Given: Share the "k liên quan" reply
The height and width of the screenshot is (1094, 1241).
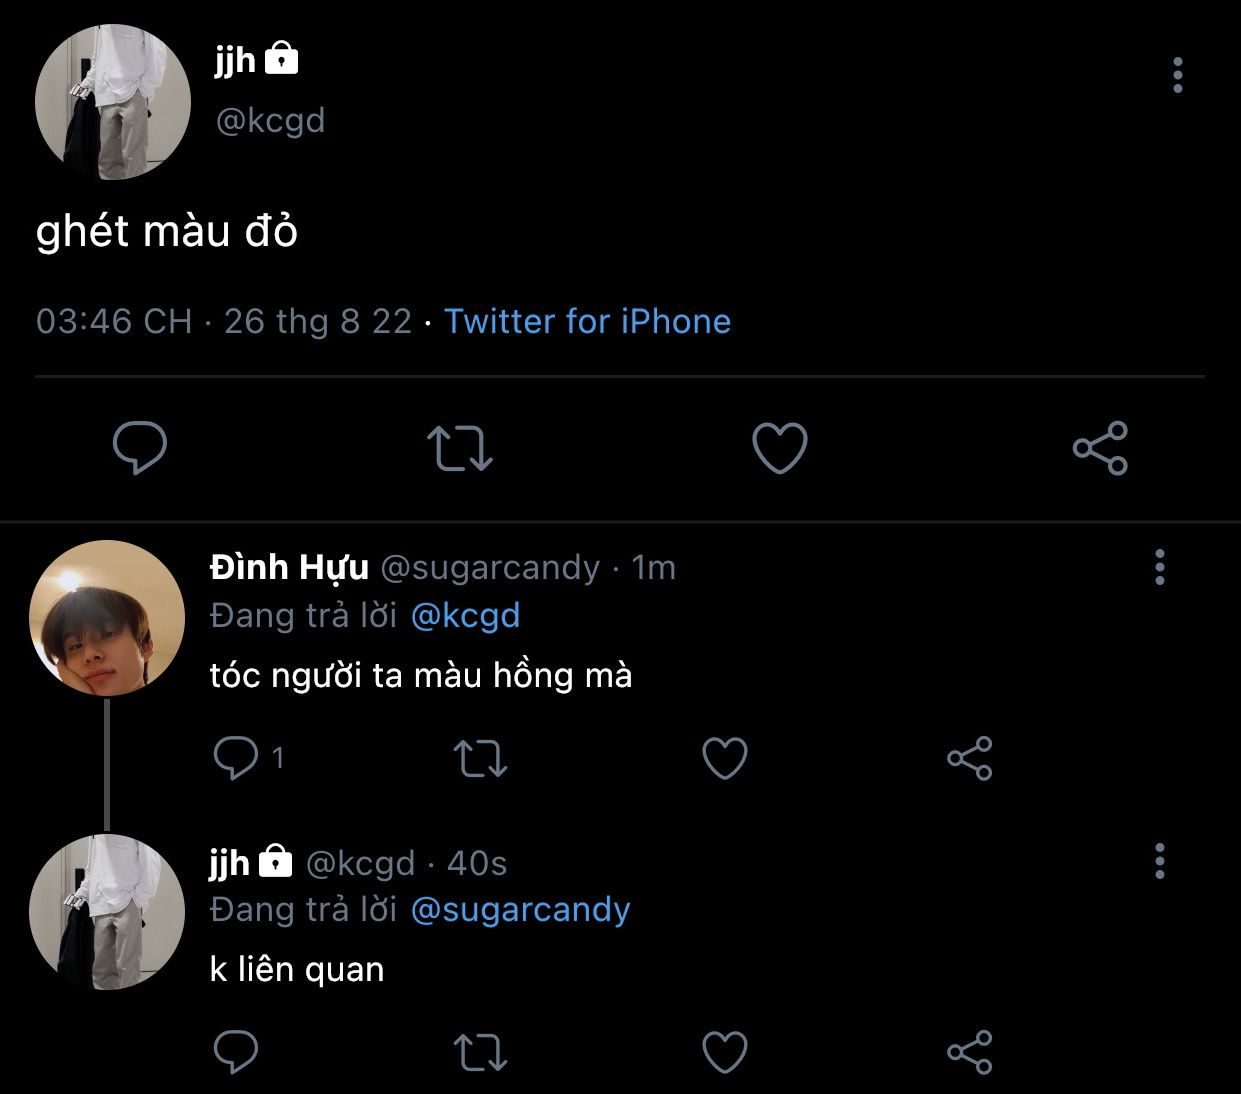Looking at the screenshot, I should tap(969, 1051).
